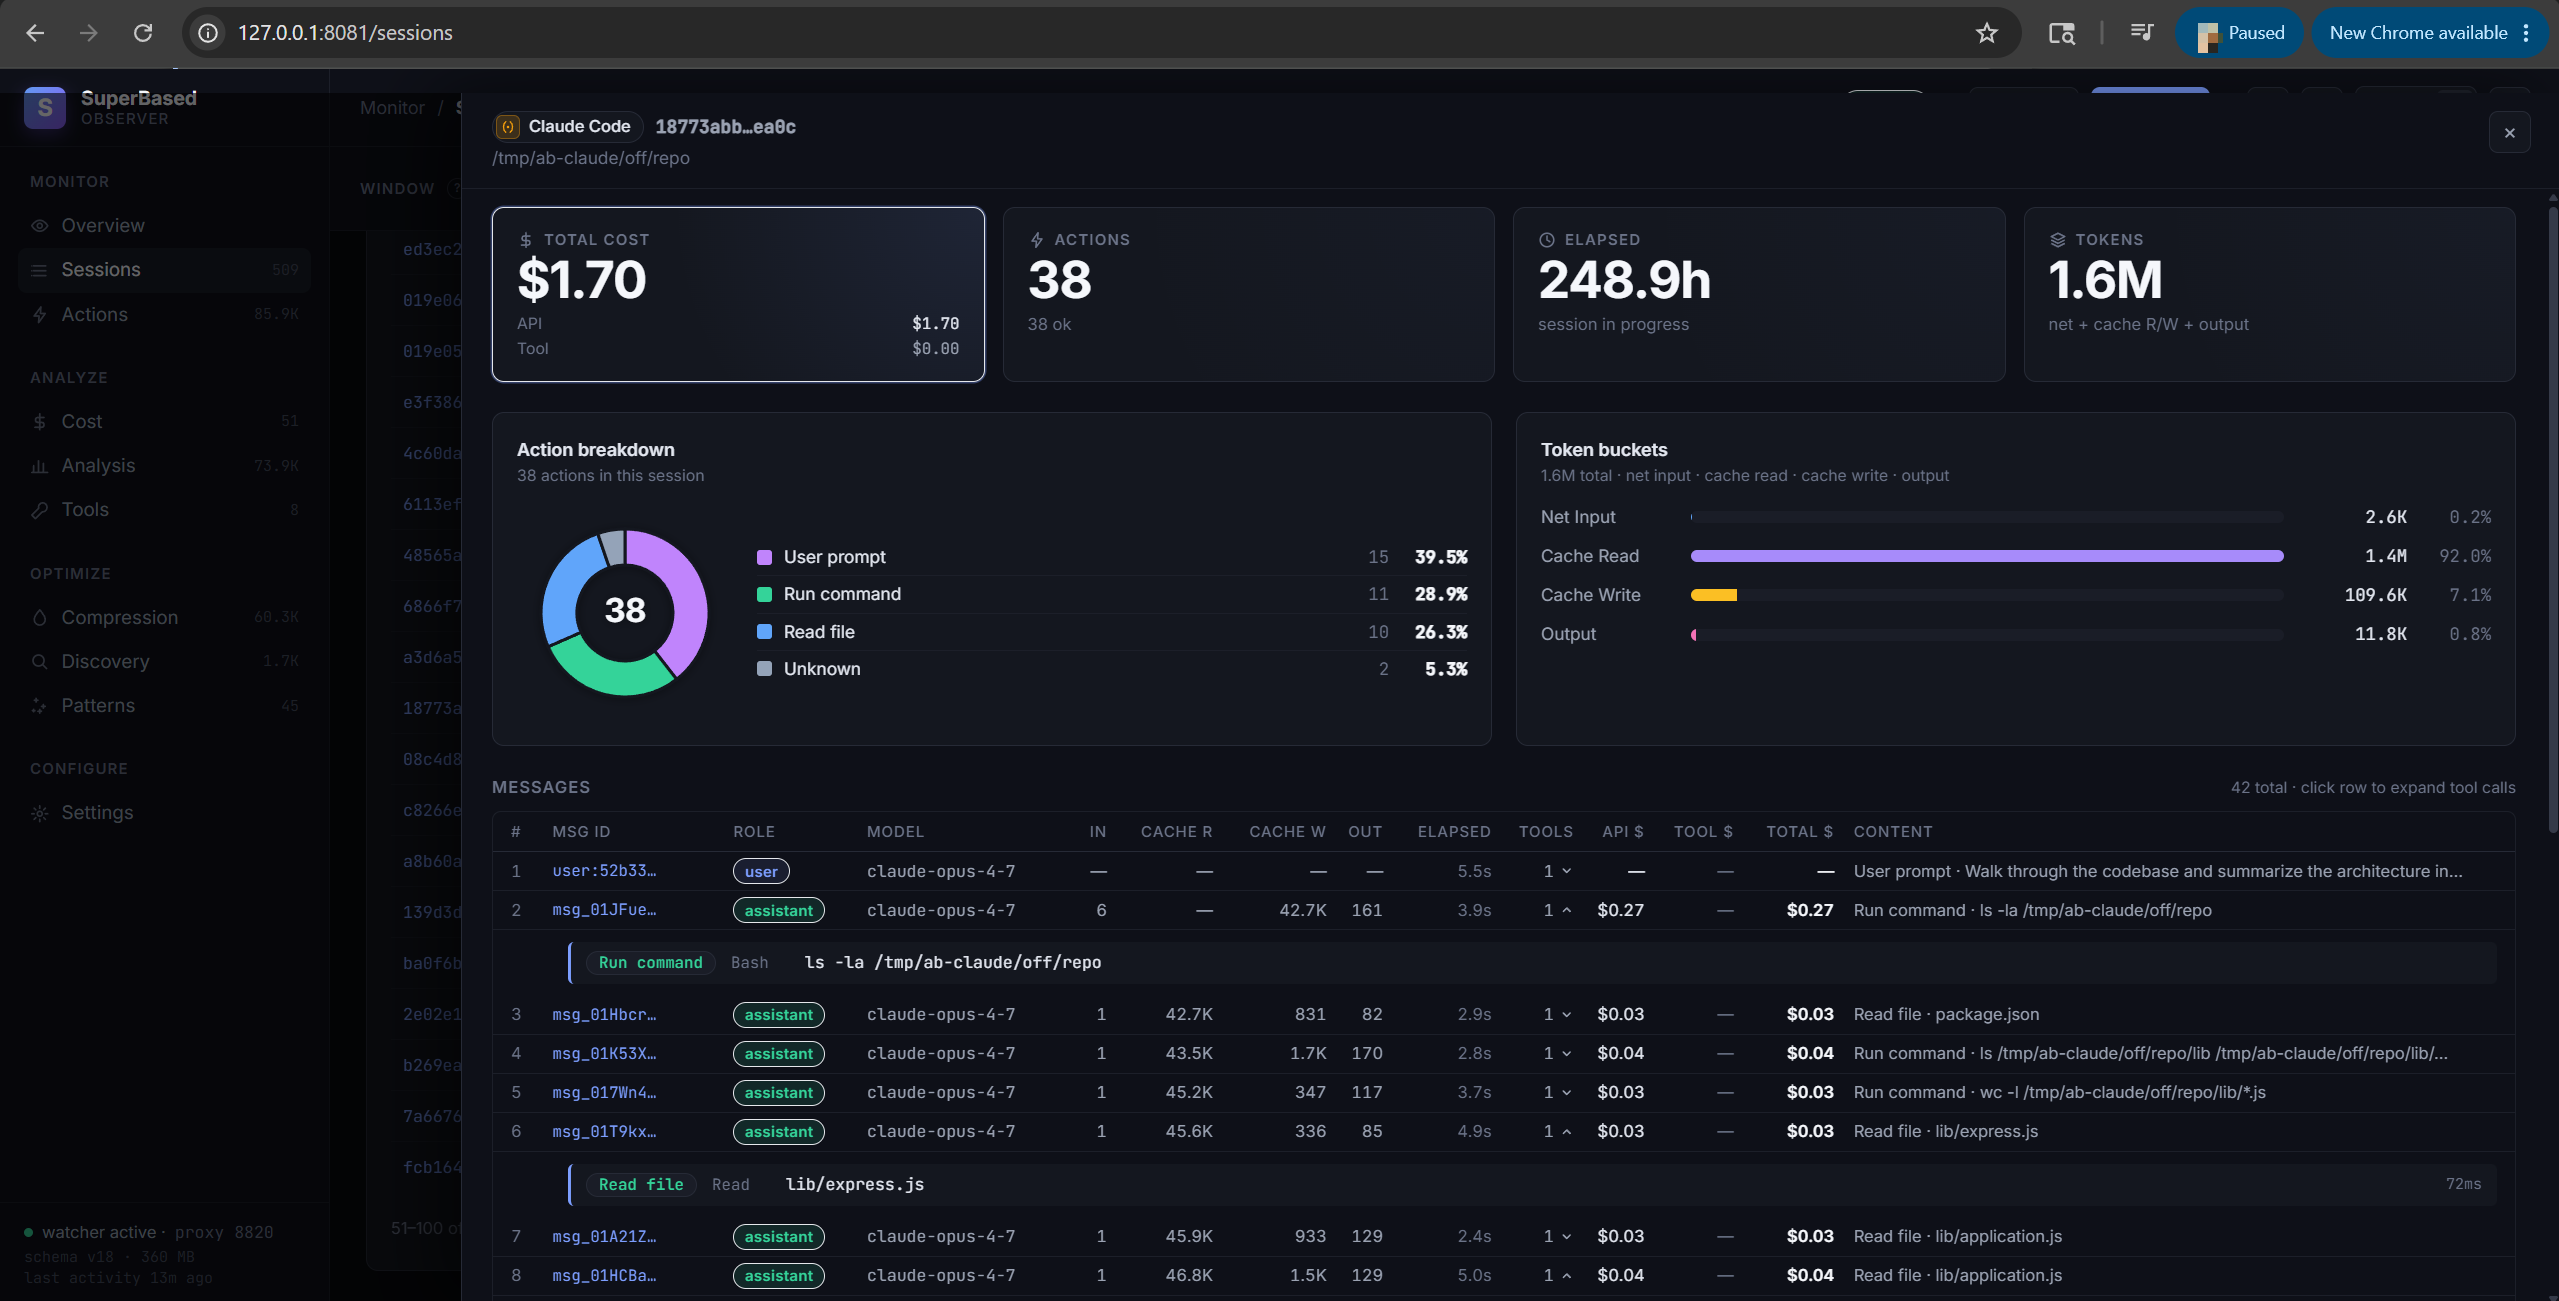Select the Actions summary card
Image resolution: width=2559 pixels, height=1301 pixels.
tap(1248, 294)
